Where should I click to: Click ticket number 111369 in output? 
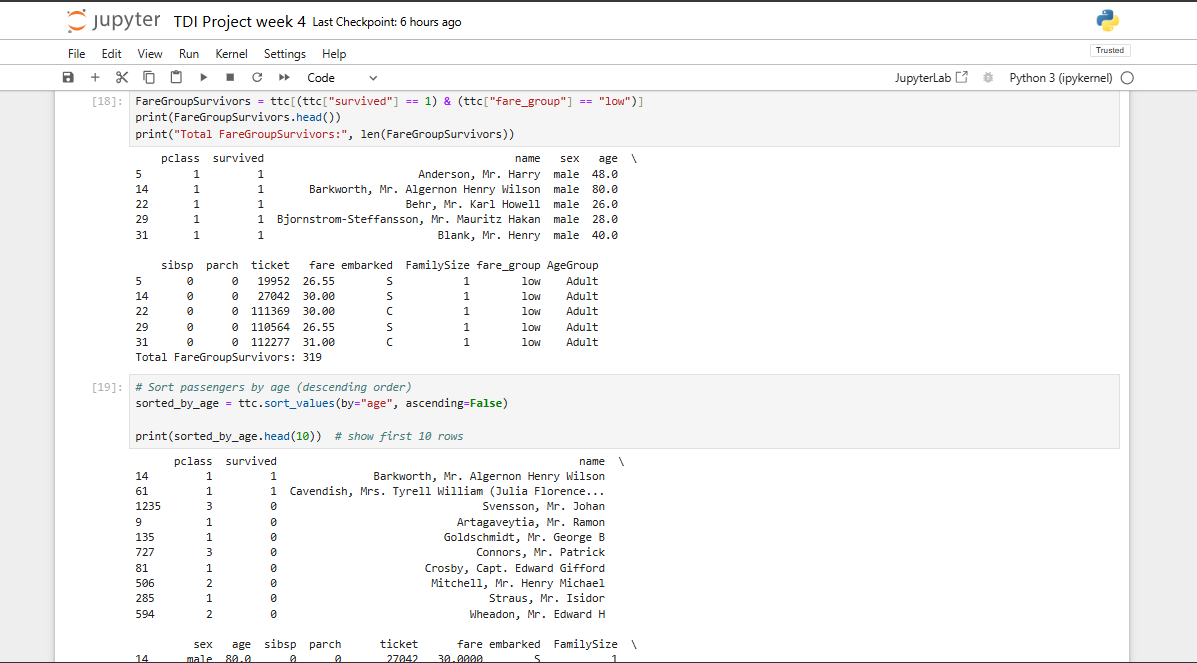coord(270,311)
